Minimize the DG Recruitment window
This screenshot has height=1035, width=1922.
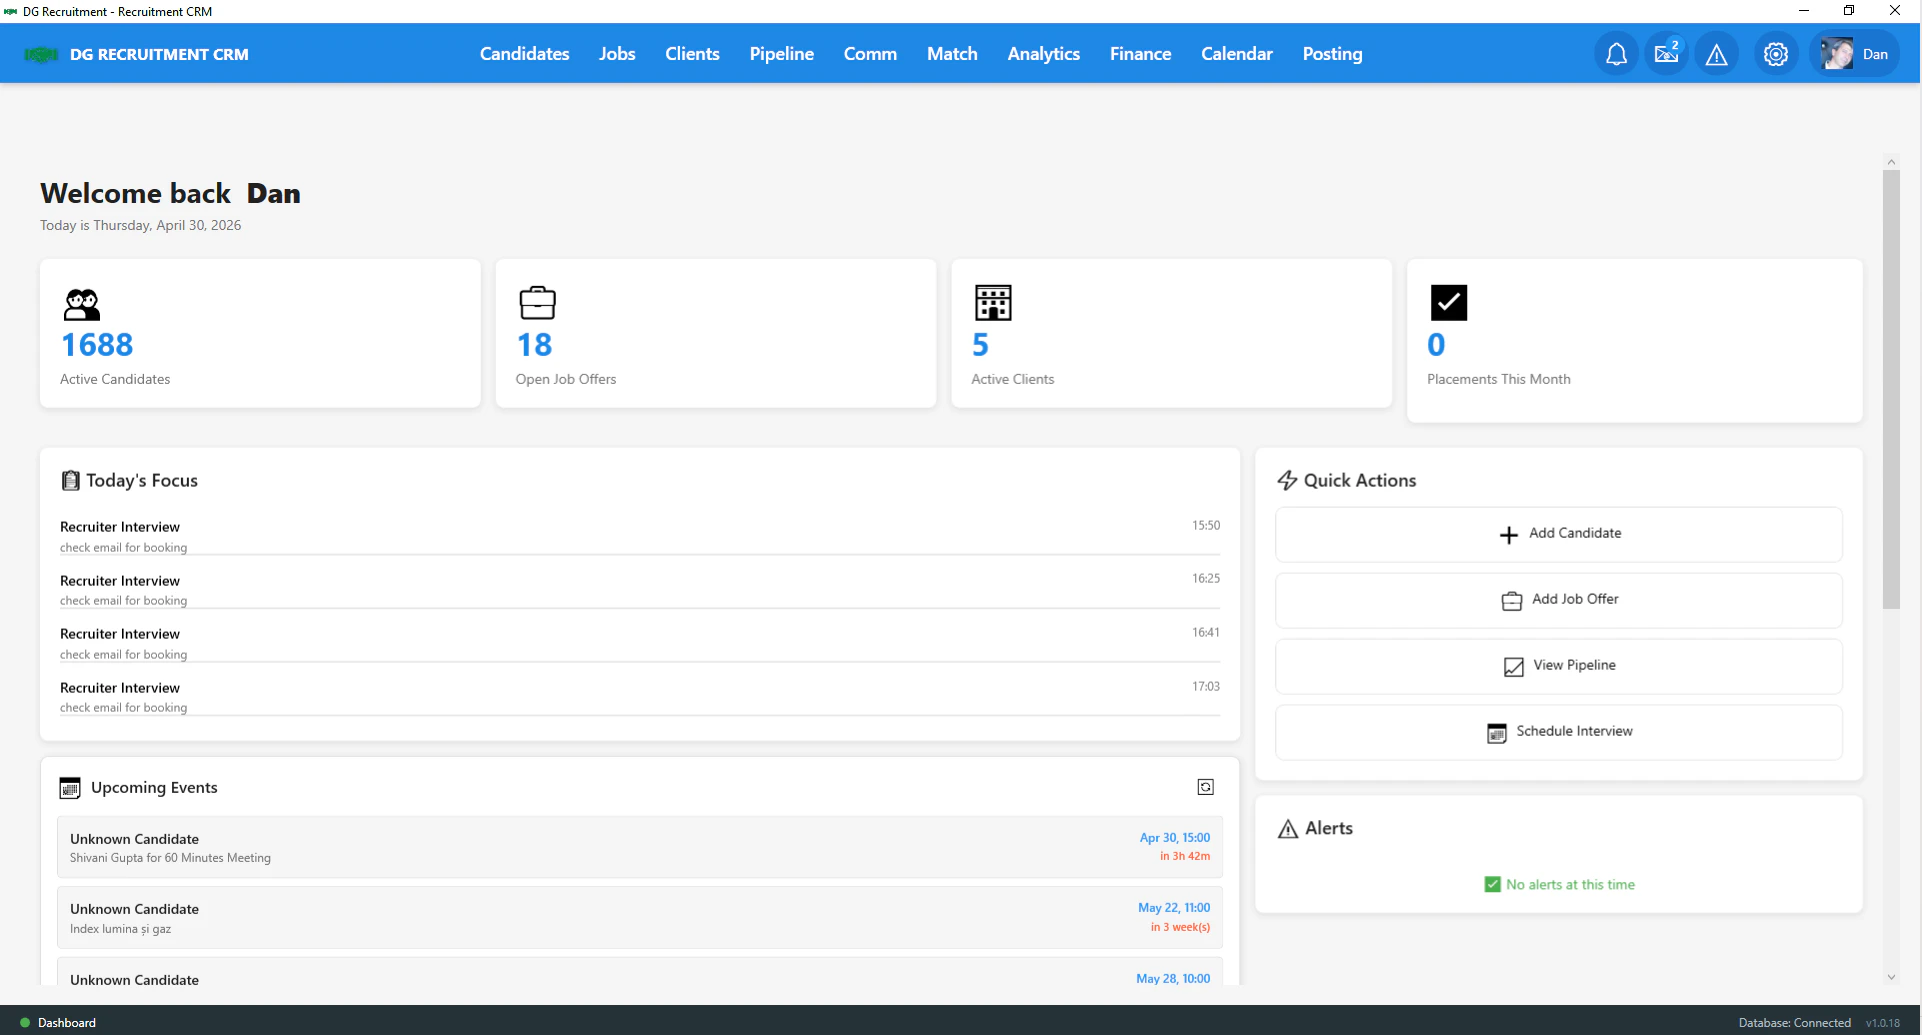coord(1804,11)
